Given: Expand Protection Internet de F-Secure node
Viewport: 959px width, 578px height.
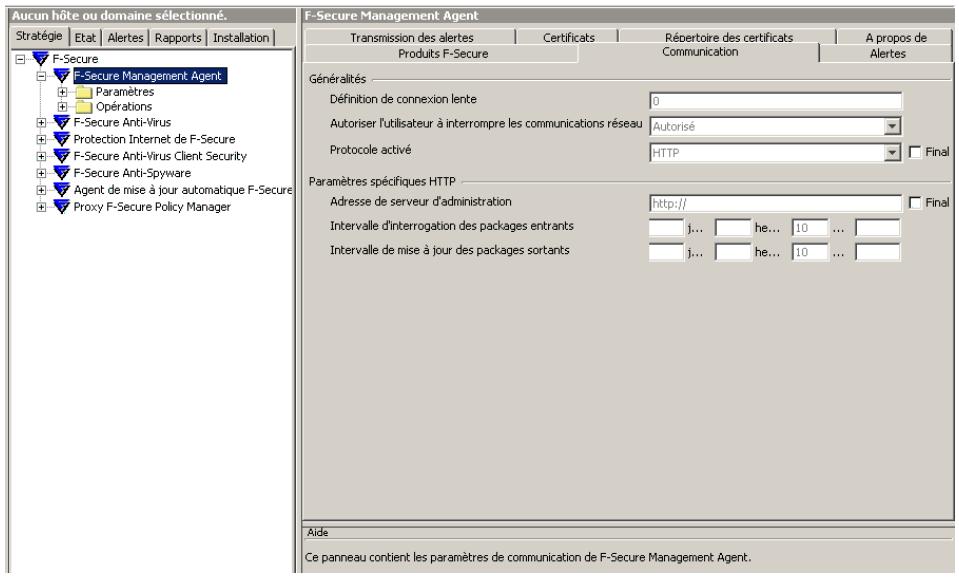Looking at the screenshot, I should pyautogui.click(x=42, y=139).
